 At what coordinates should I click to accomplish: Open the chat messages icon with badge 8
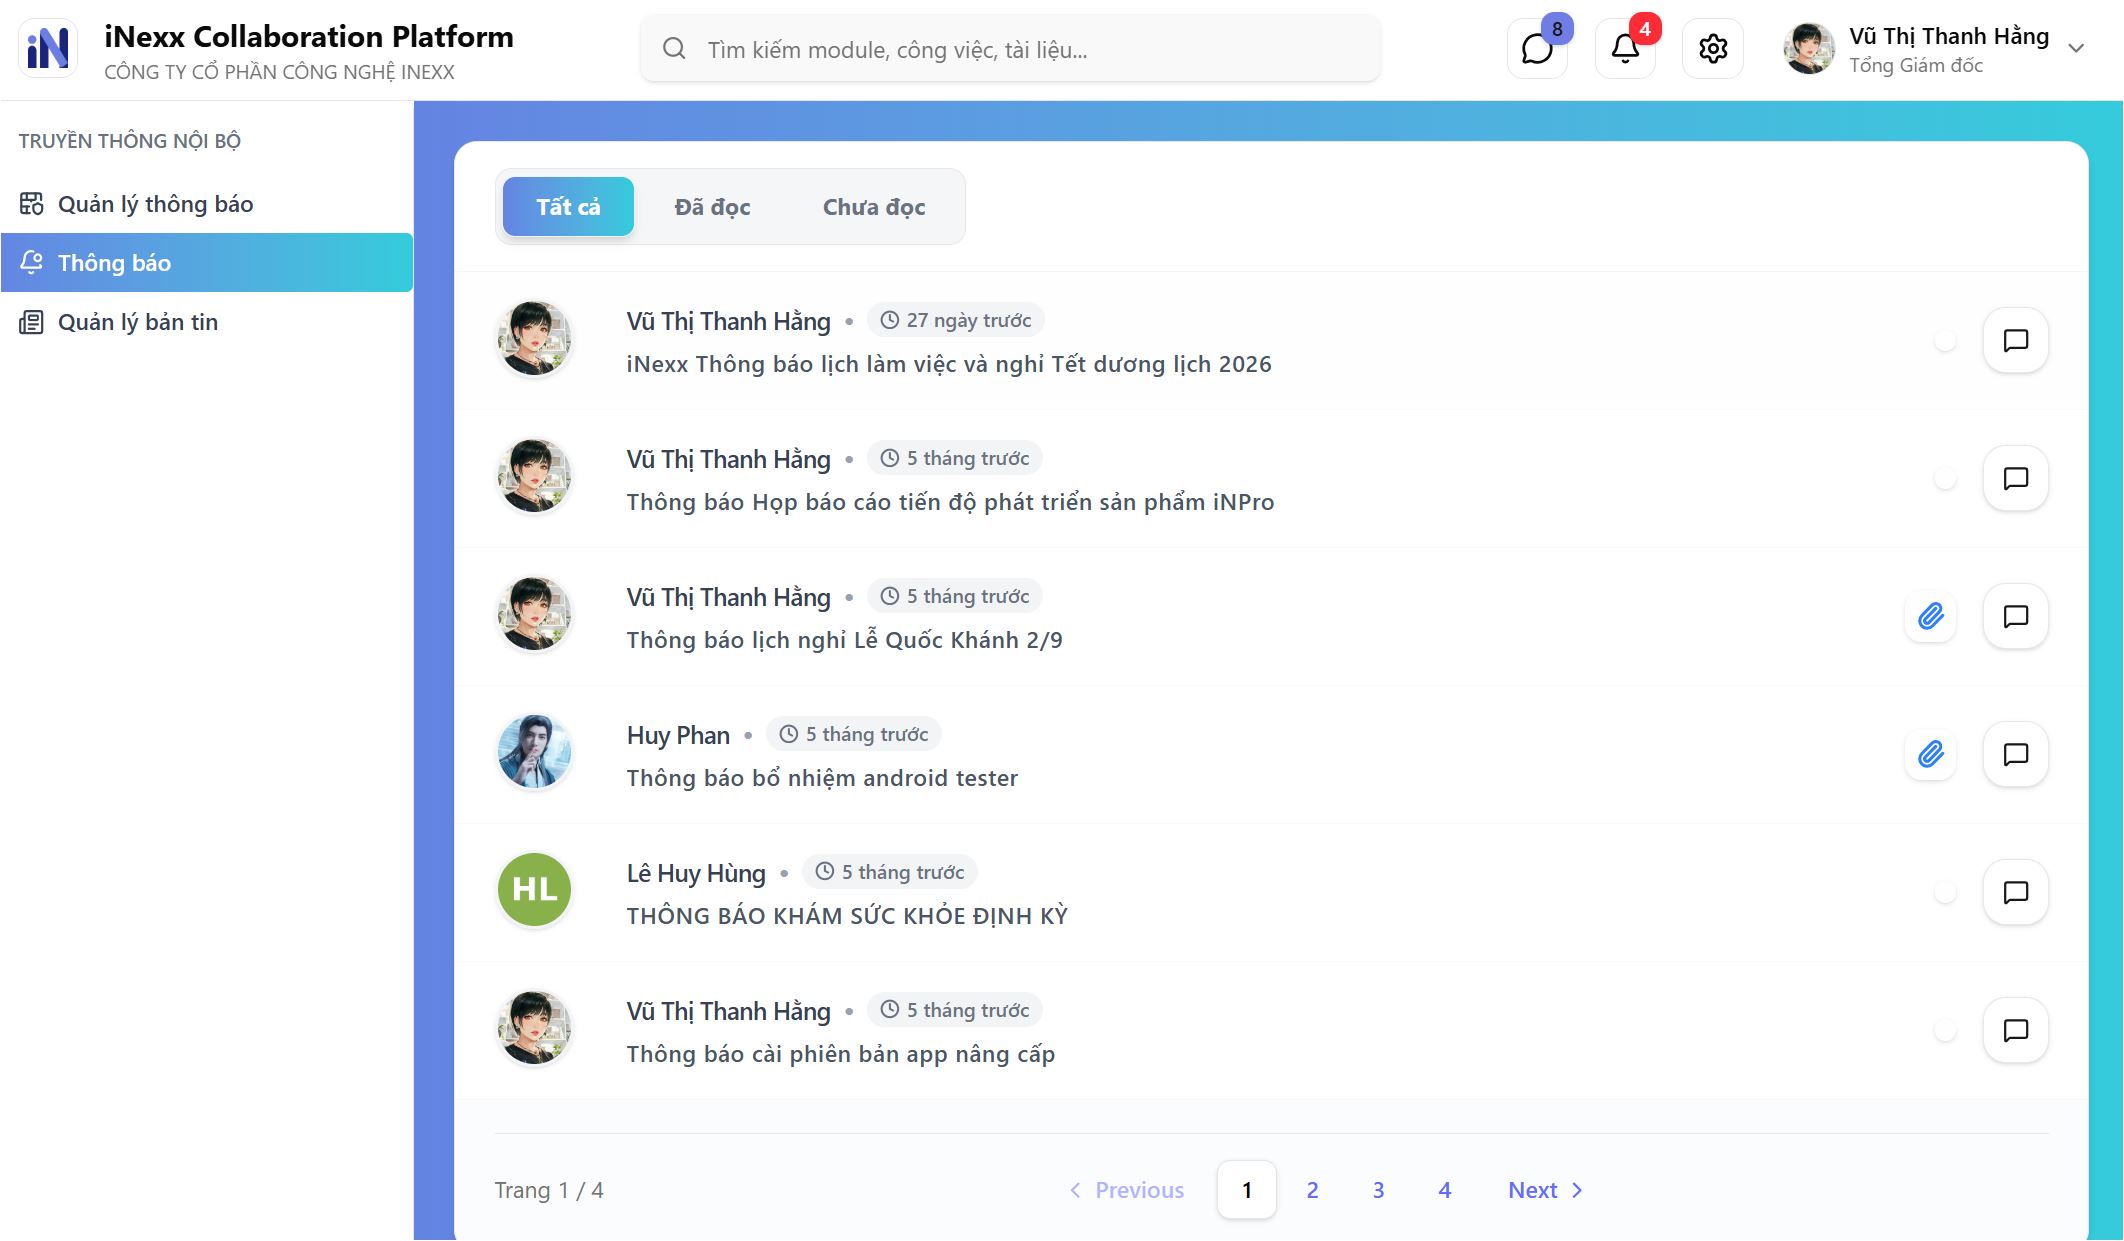click(x=1537, y=49)
